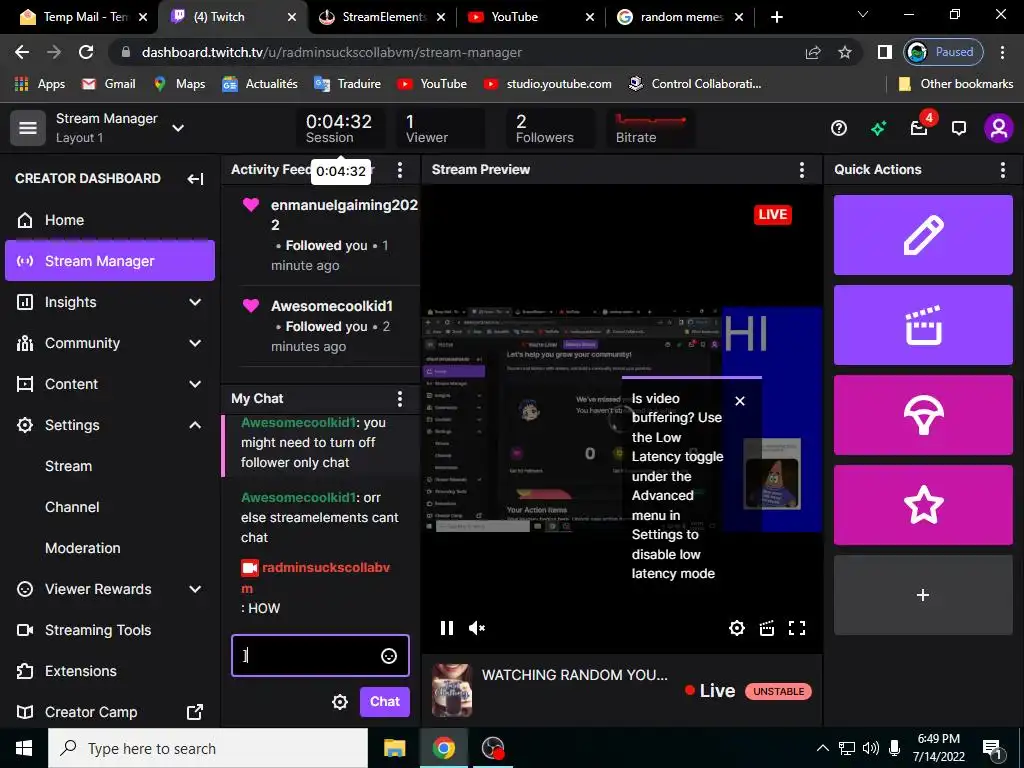Click the 2 Followers stat
Screen dimensions: 1024x768
[x=549, y=128]
